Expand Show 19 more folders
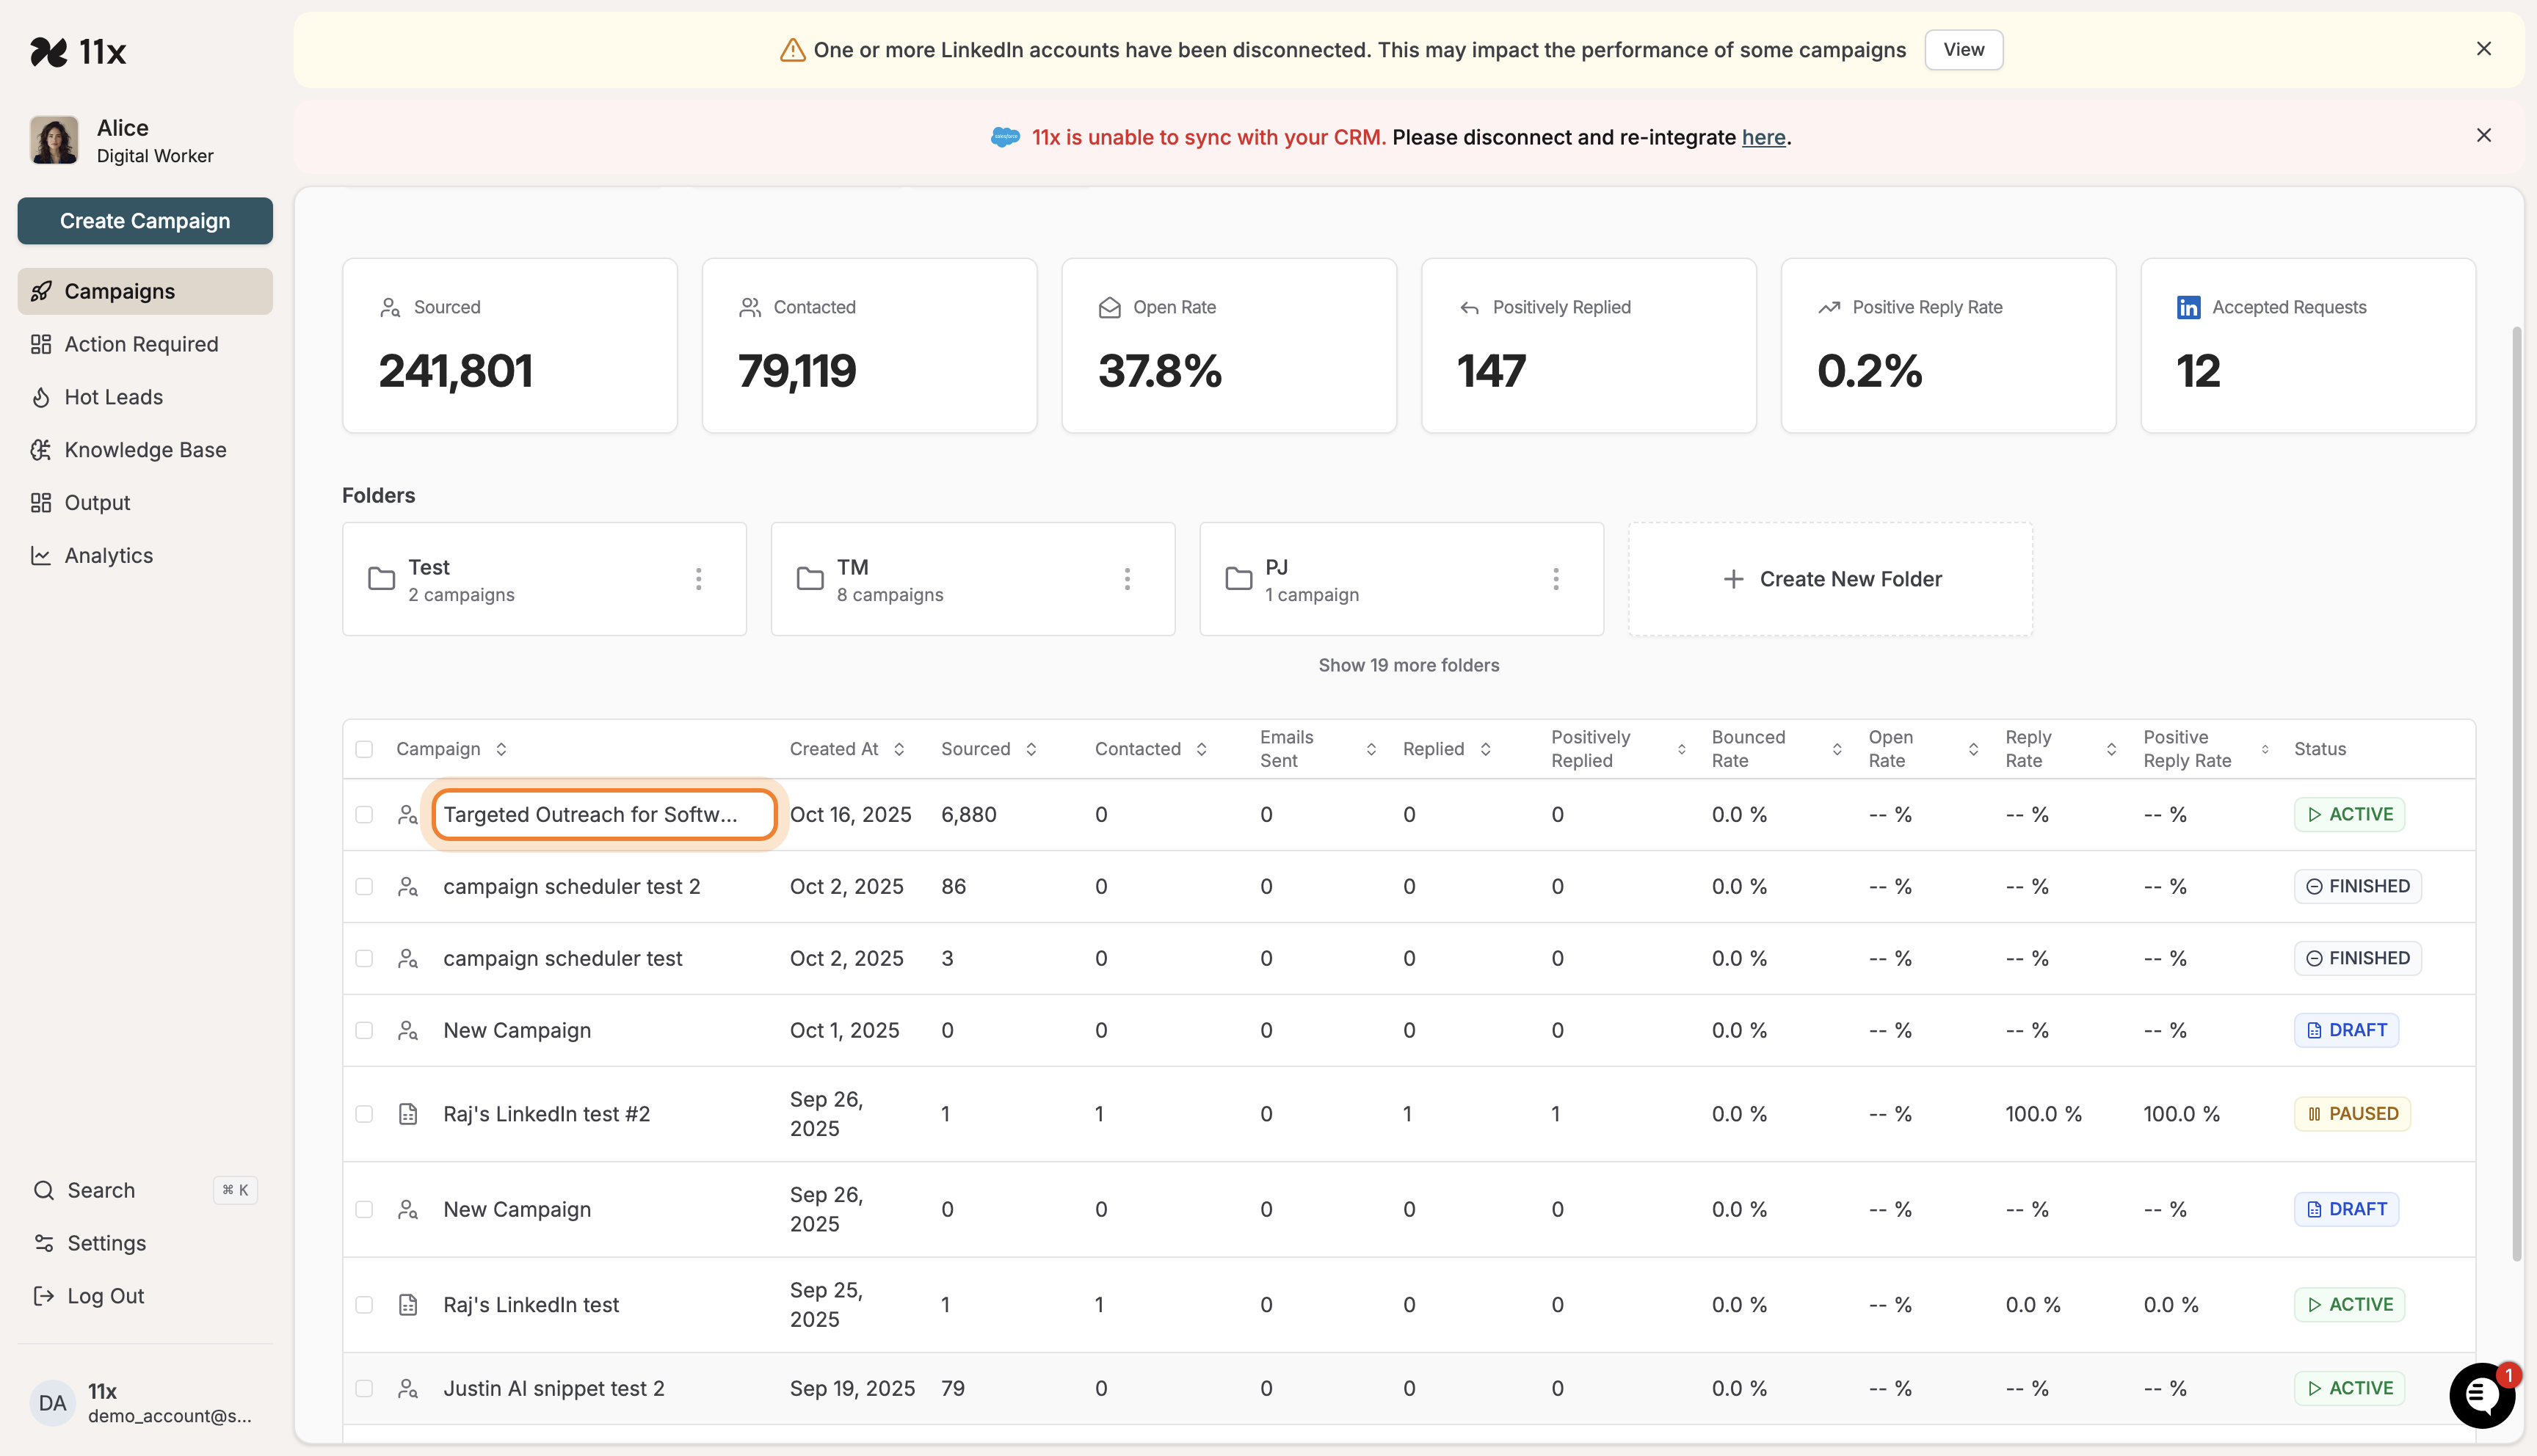 coord(1408,664)
